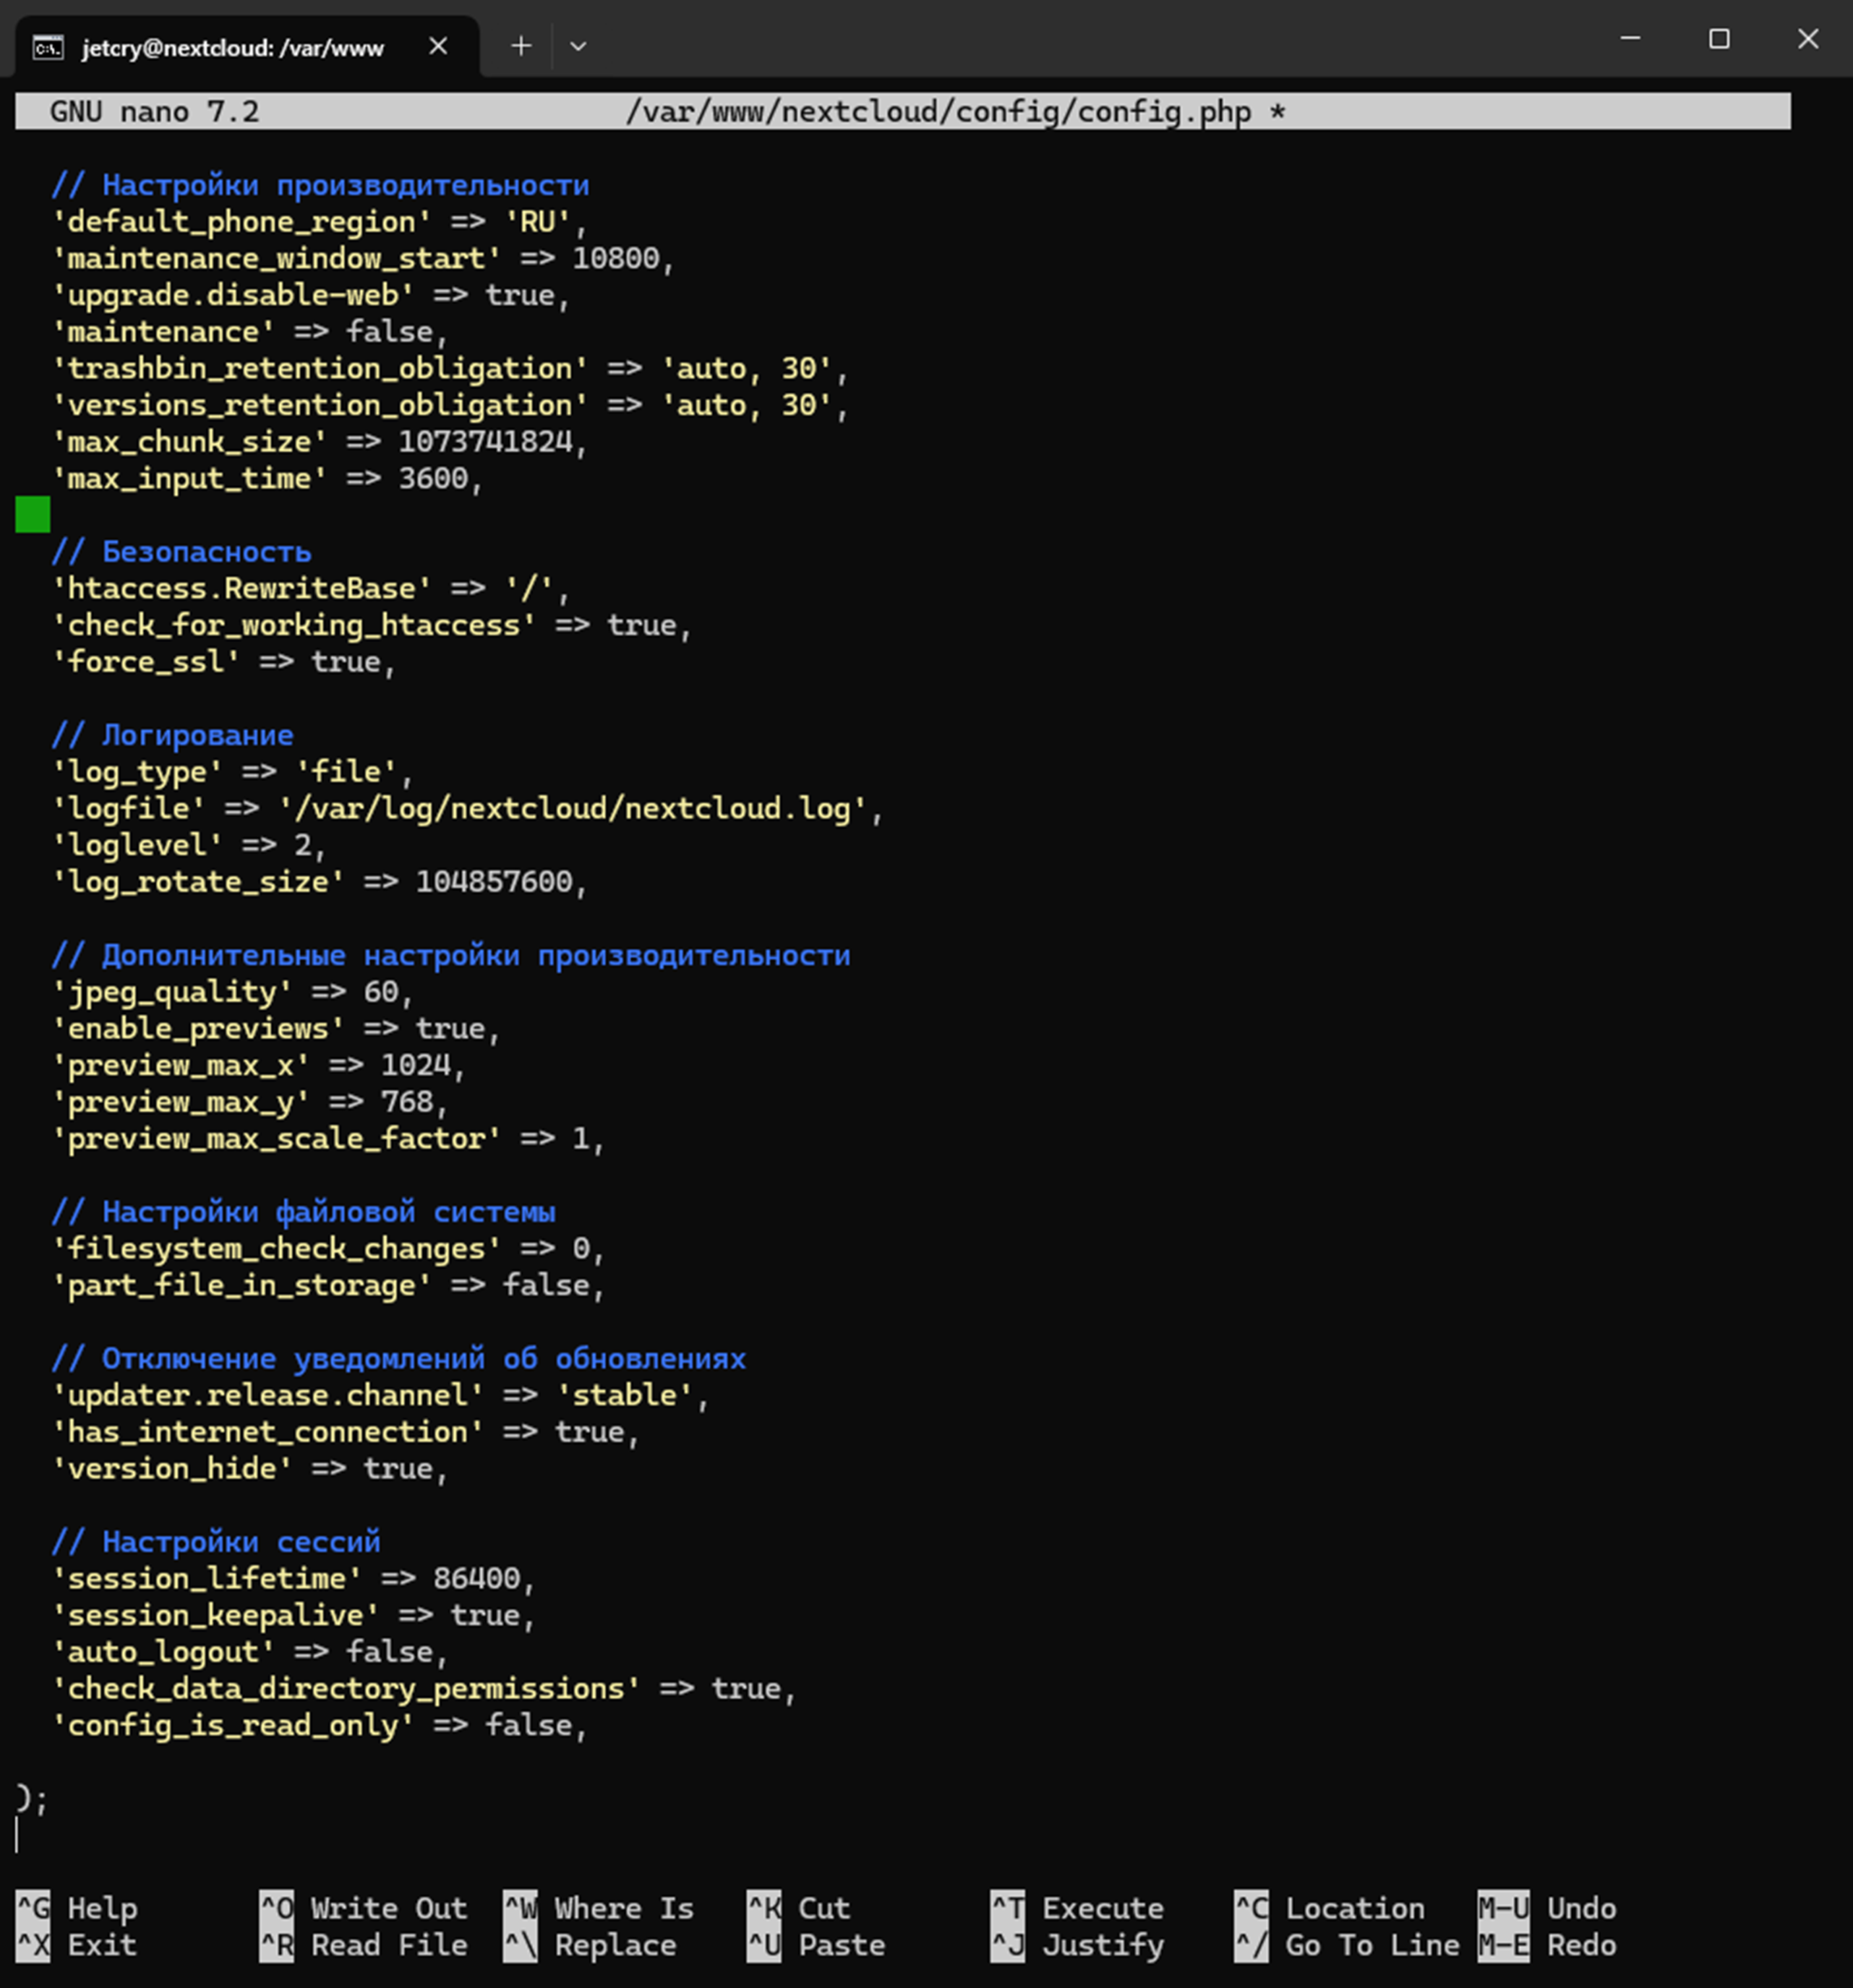Click the 'has_internet_connection' line
The image size is (1853, 1988).
click(346, 1431)
